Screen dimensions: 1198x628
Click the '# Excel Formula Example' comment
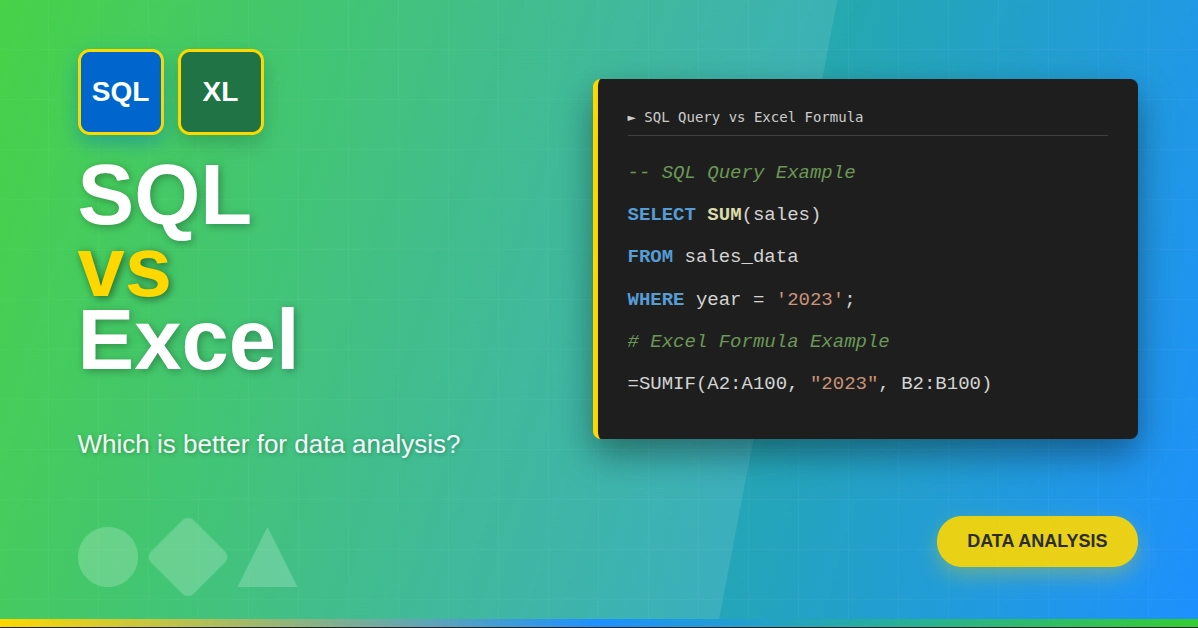coord(758,342)
